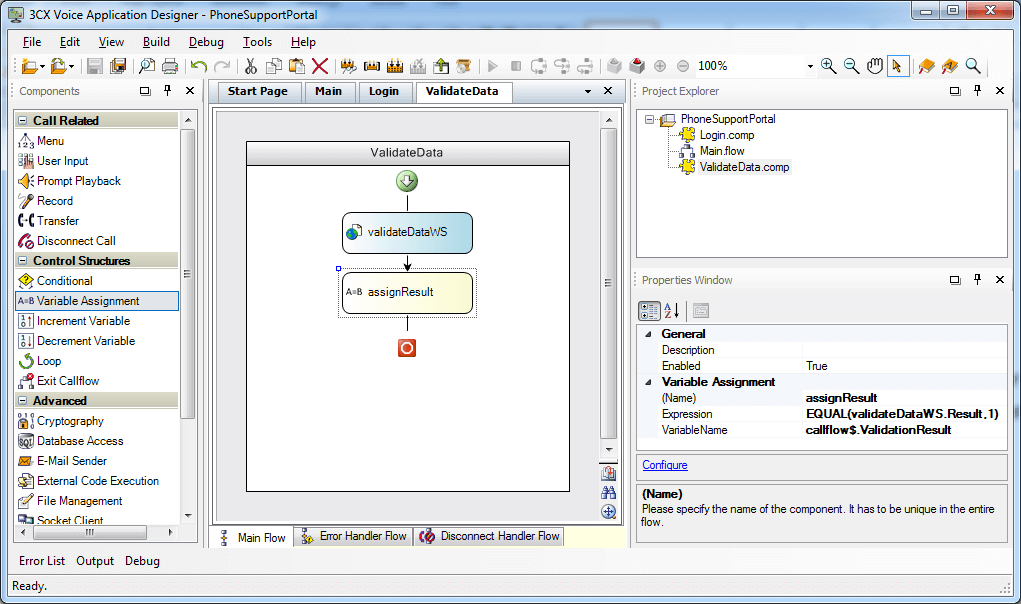Open the zoom percentage dropdown

click(810, 66)
